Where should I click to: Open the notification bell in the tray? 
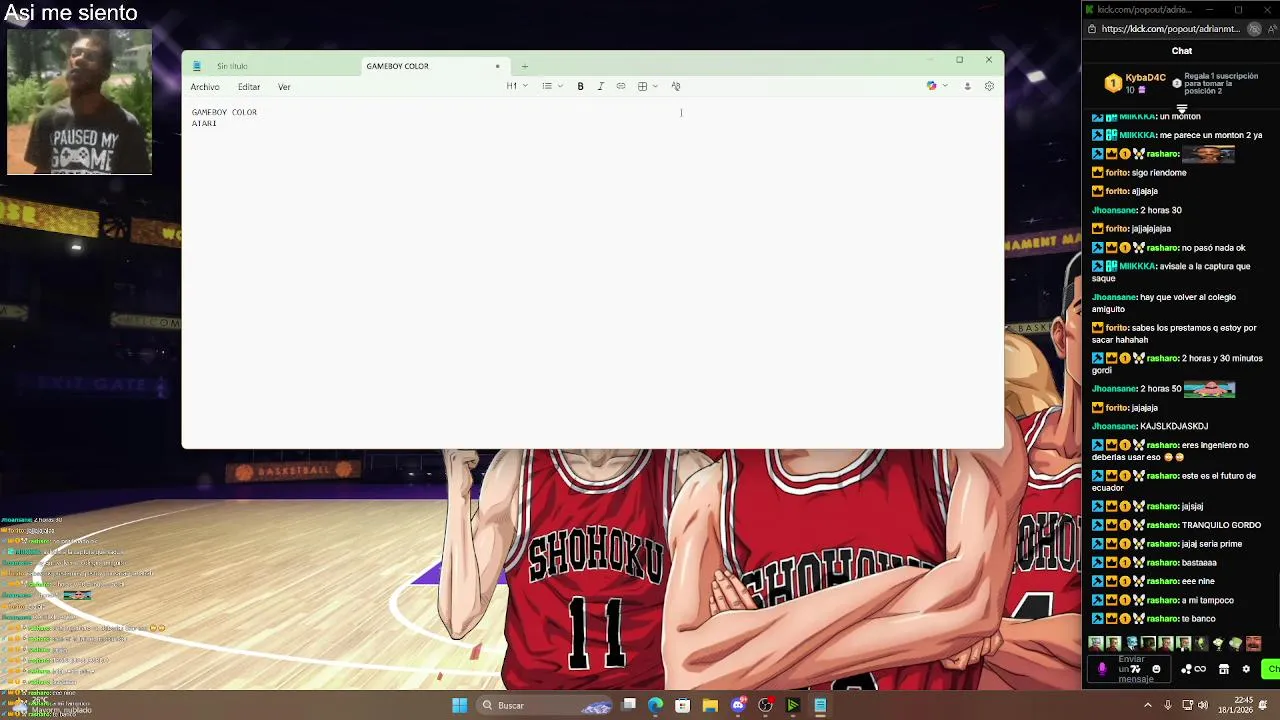1263,705
